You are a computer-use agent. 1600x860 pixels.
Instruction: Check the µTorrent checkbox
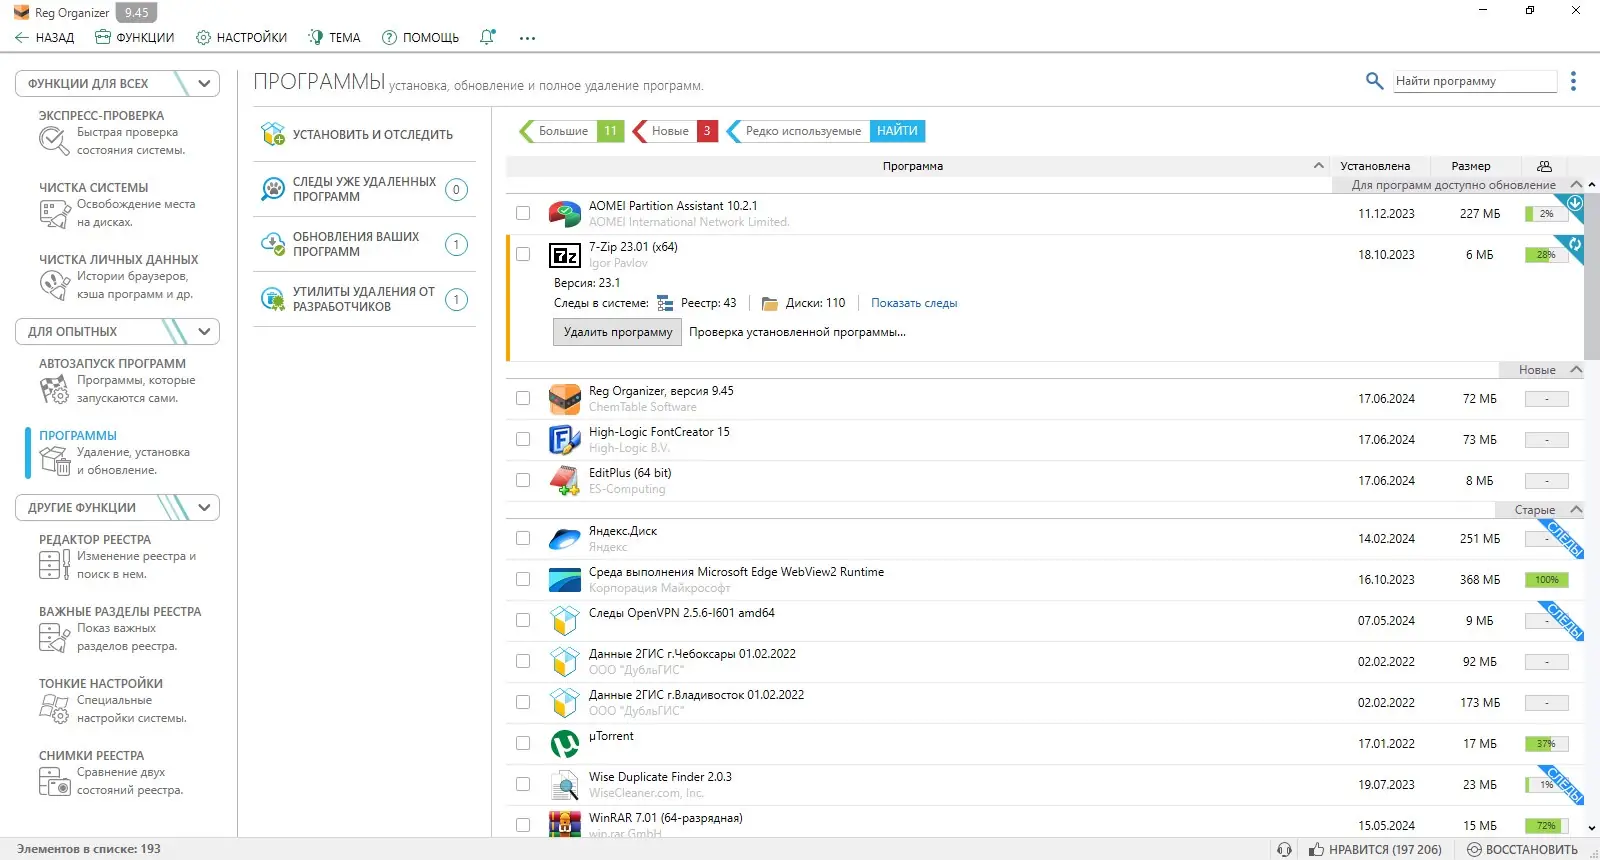(x=523, y=743)
